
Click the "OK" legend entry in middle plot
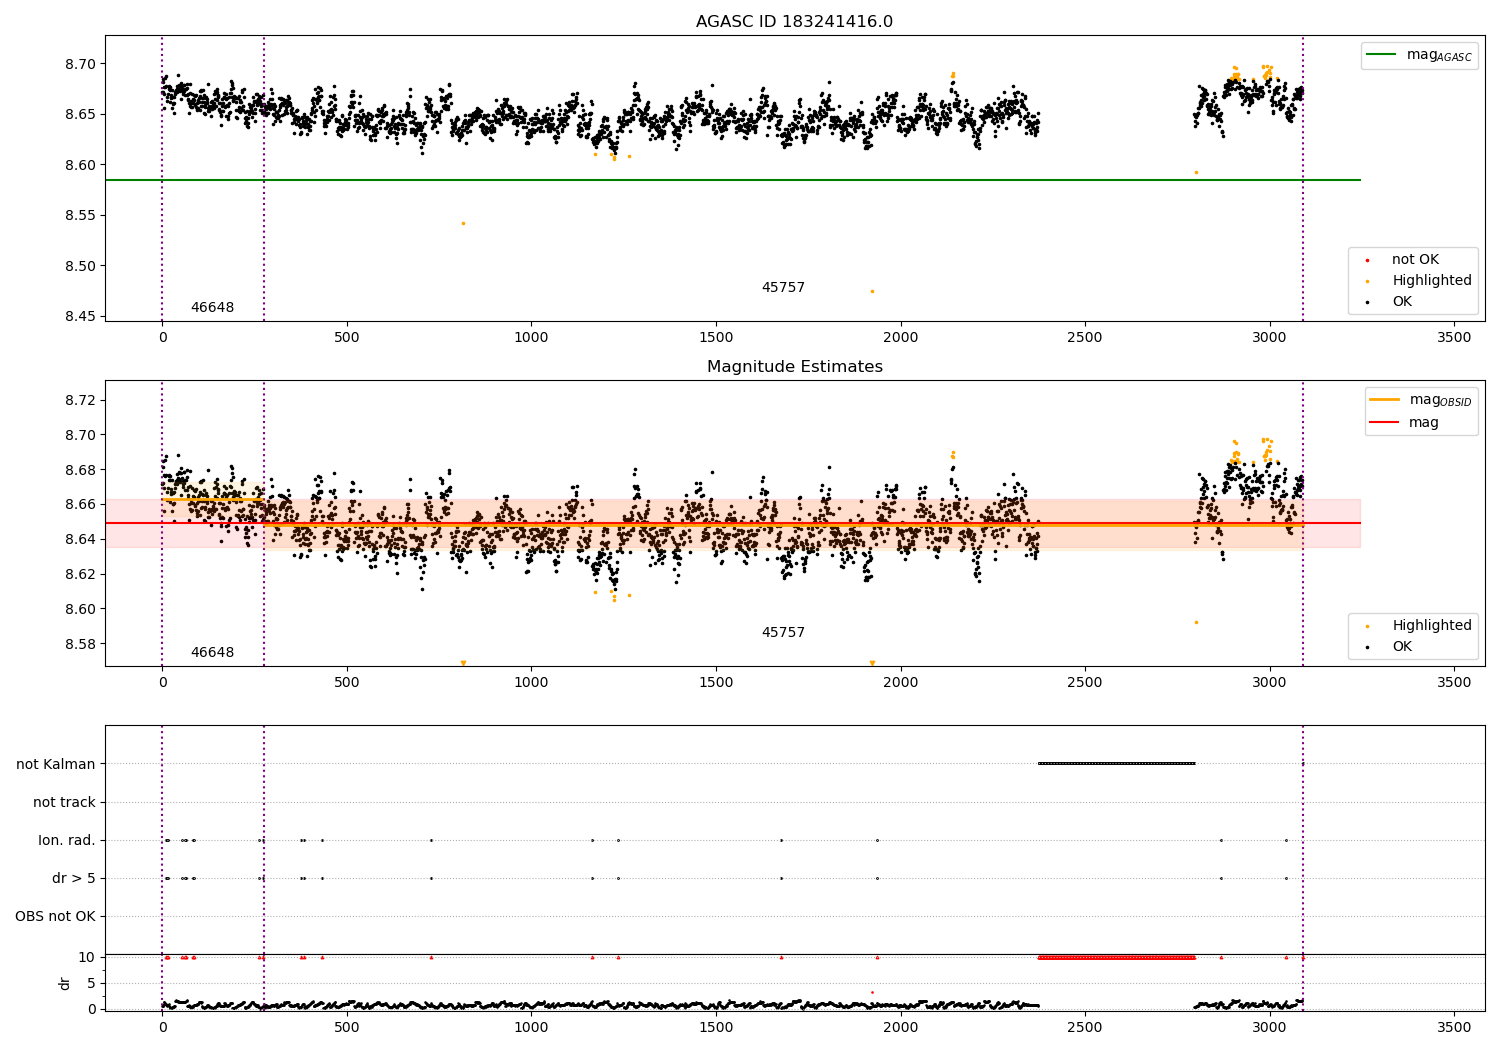point(1388,647)
